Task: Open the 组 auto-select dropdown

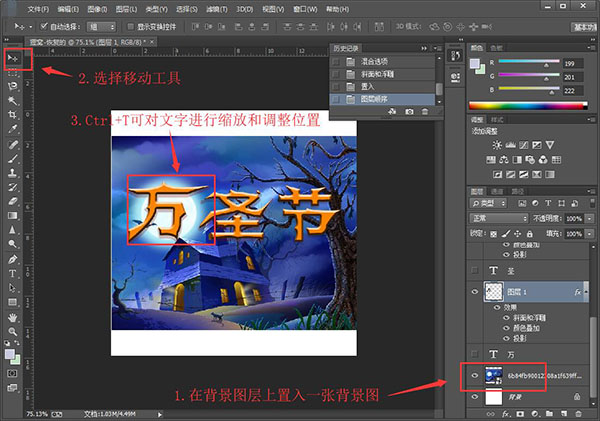Action: click(x=101, y=27)
